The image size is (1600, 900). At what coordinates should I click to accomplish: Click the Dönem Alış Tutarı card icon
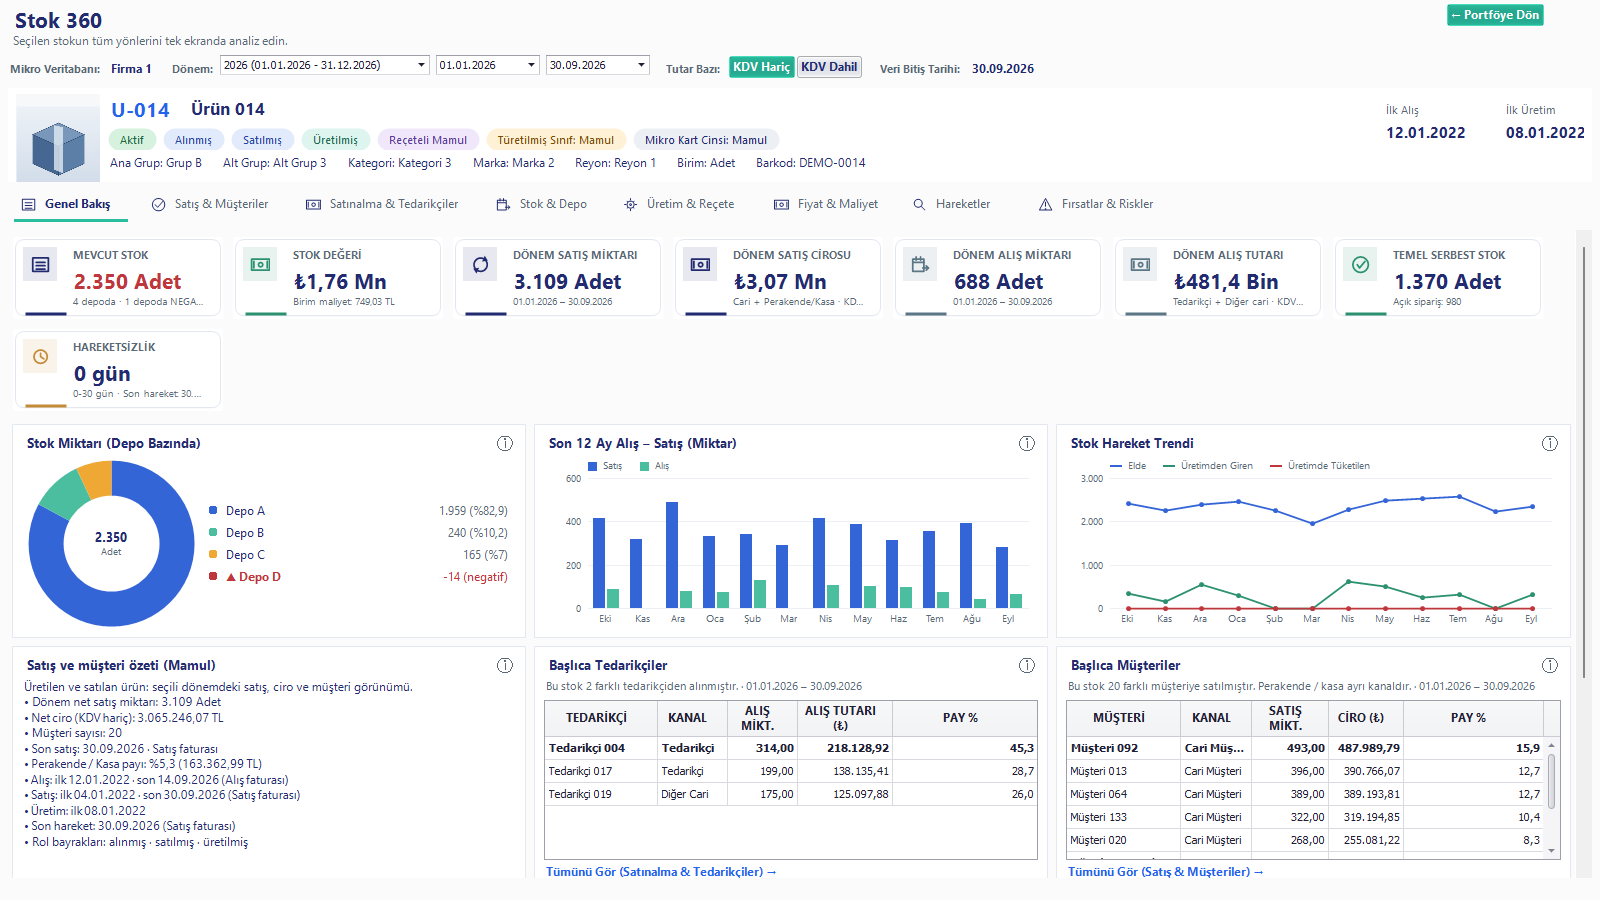tap(1141, 265)
